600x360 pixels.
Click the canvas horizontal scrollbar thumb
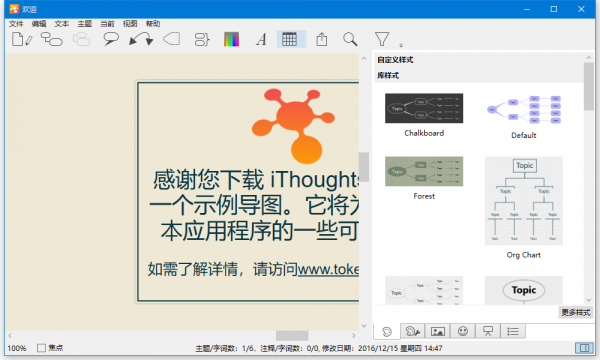coord(292,336)
